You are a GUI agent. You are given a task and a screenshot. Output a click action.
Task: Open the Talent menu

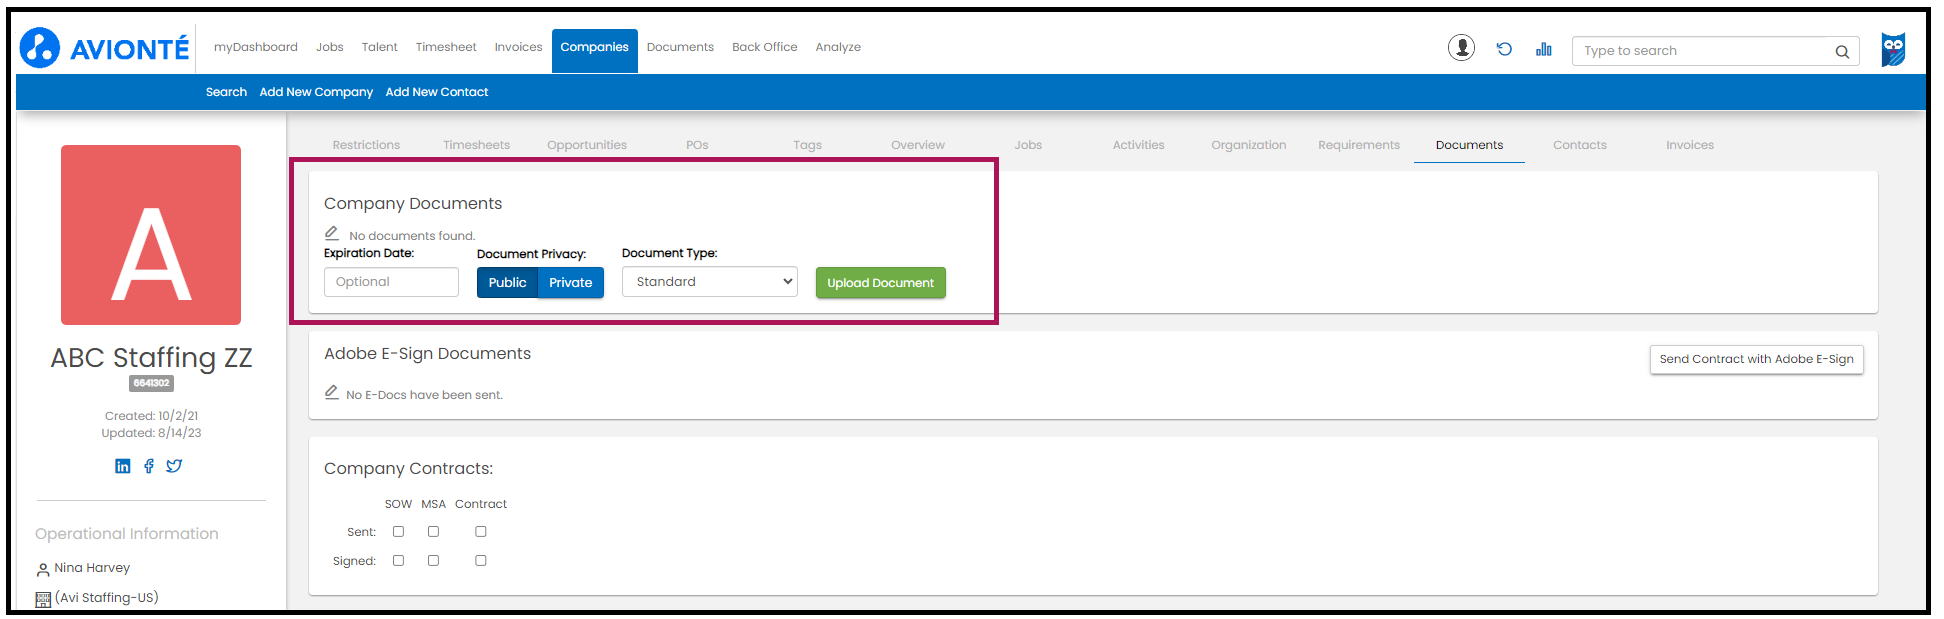(x=379, y=47)
